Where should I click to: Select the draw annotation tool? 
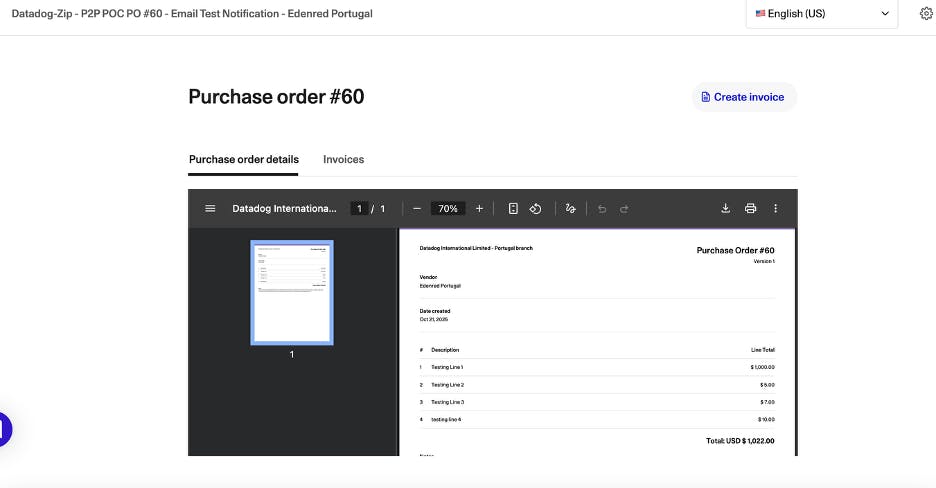(571, 208)
